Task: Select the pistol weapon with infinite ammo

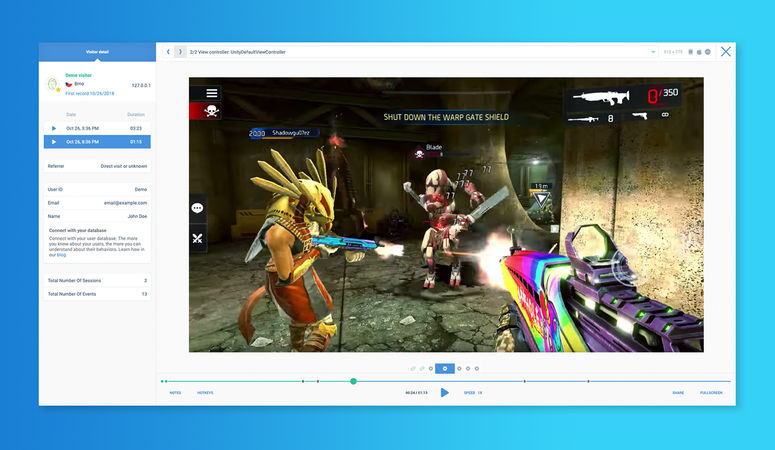Action: pos(650,116)
